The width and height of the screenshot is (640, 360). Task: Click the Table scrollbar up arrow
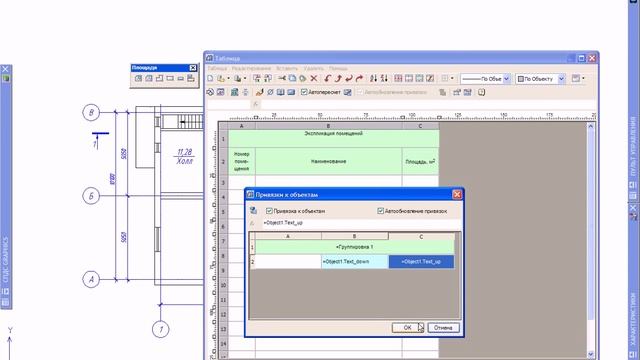pos(591,127)
